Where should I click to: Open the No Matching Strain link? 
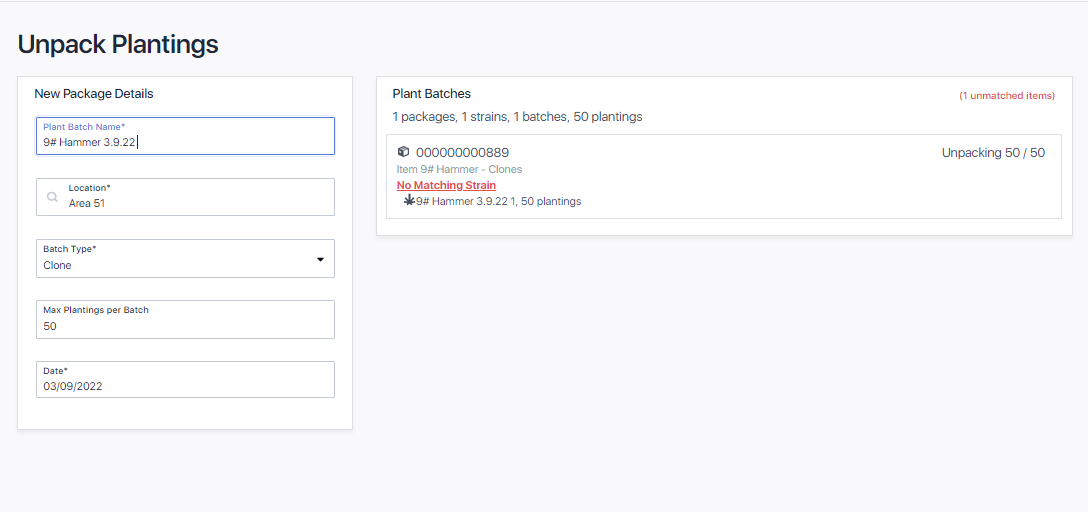tap(446, 185)
